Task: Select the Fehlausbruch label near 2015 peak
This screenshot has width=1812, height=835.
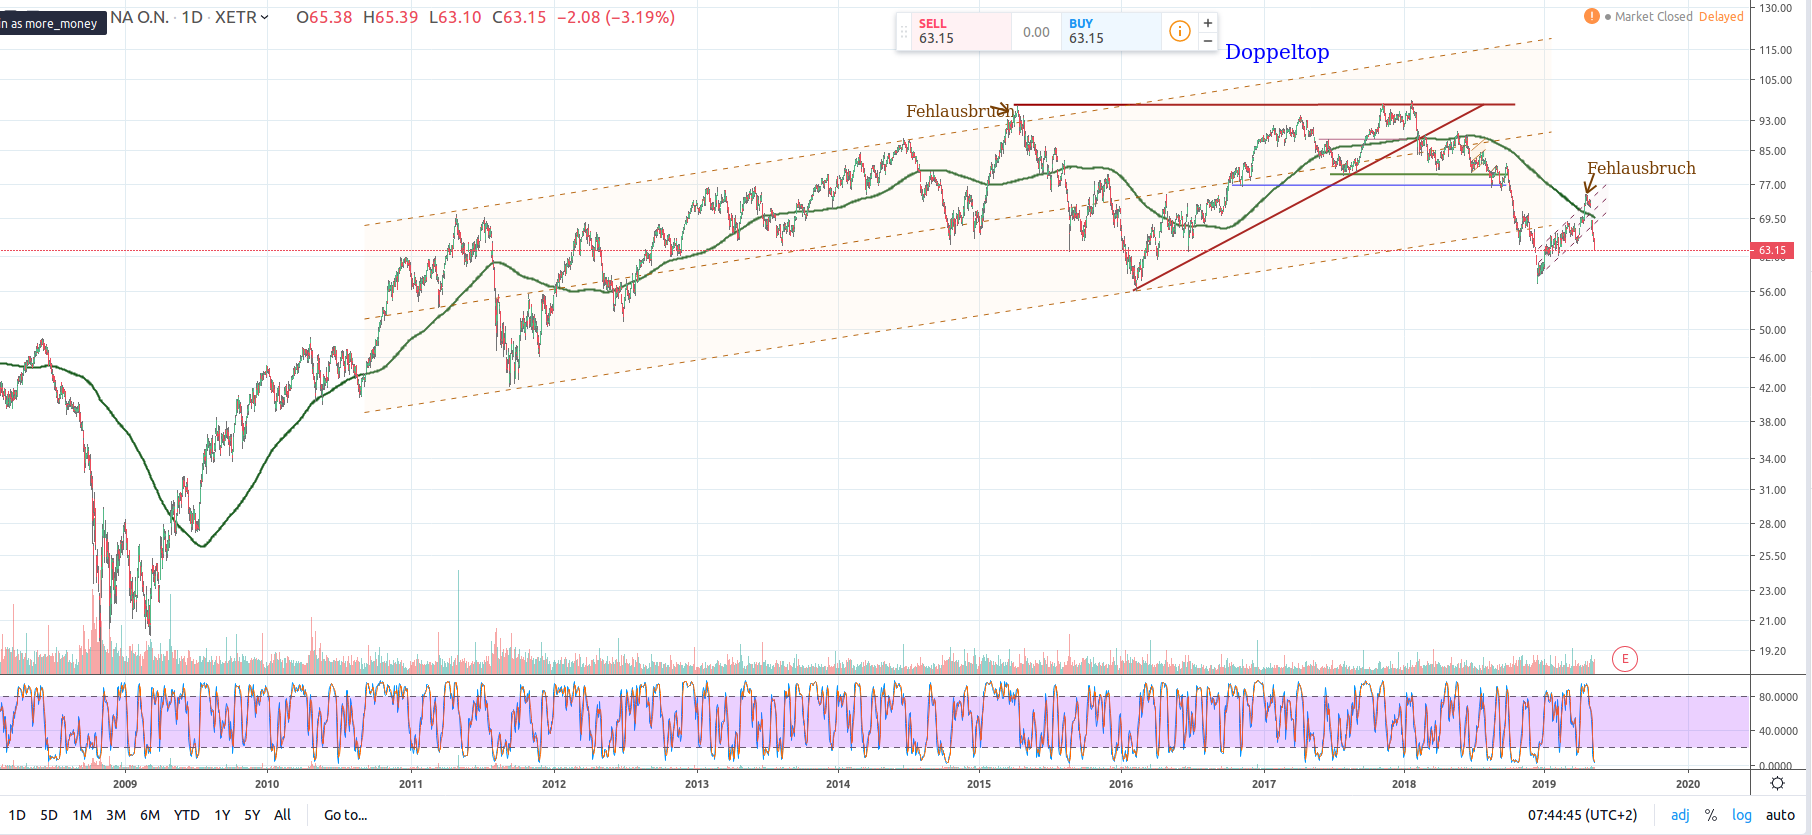Action: pyautogui.click(x=960, y=111)
